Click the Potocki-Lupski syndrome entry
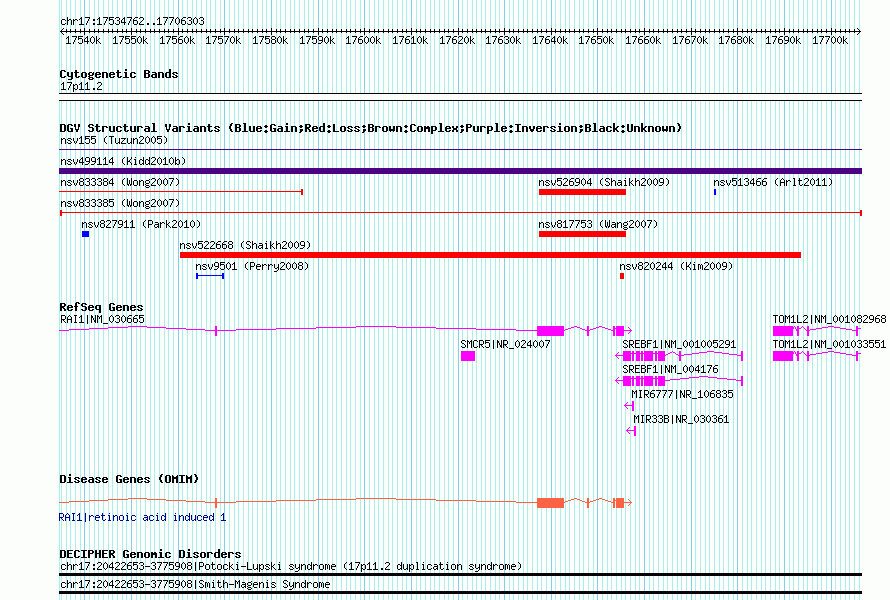This screenshot has width=890, height=600. 291,566
